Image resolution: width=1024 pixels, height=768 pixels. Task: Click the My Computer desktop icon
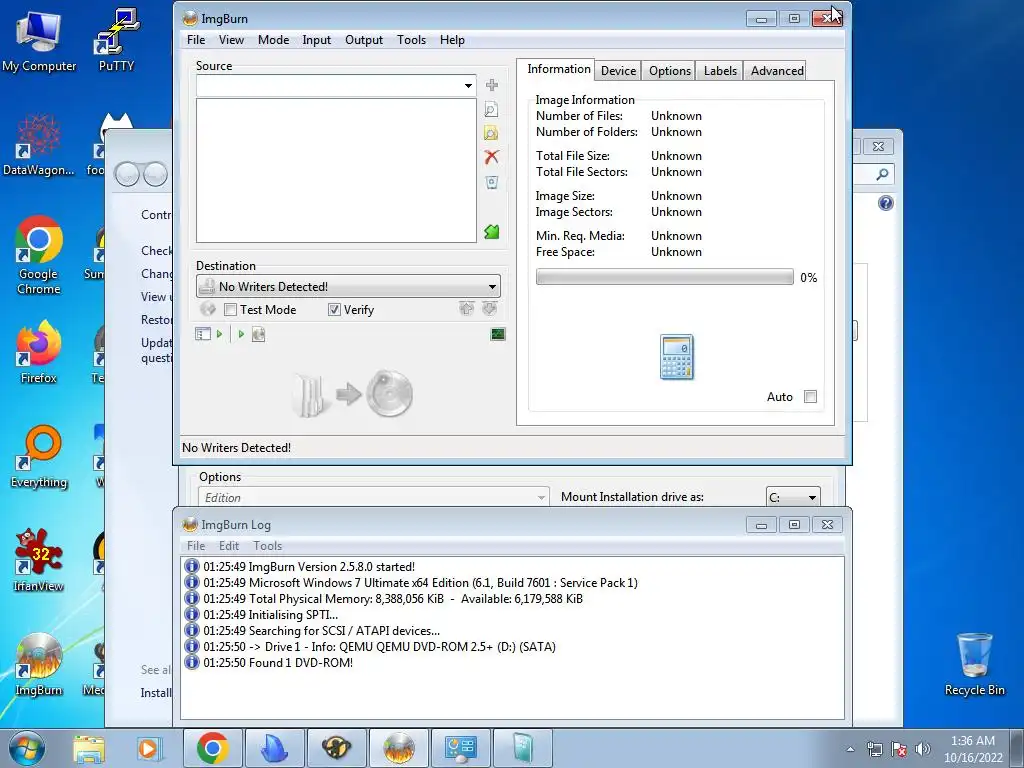point(39,39)
